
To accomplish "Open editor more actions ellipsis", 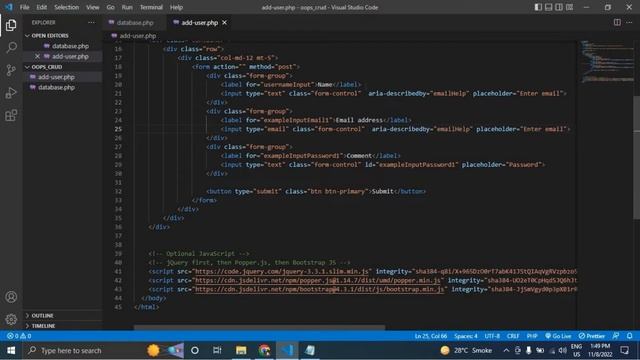I will (629, 22).
